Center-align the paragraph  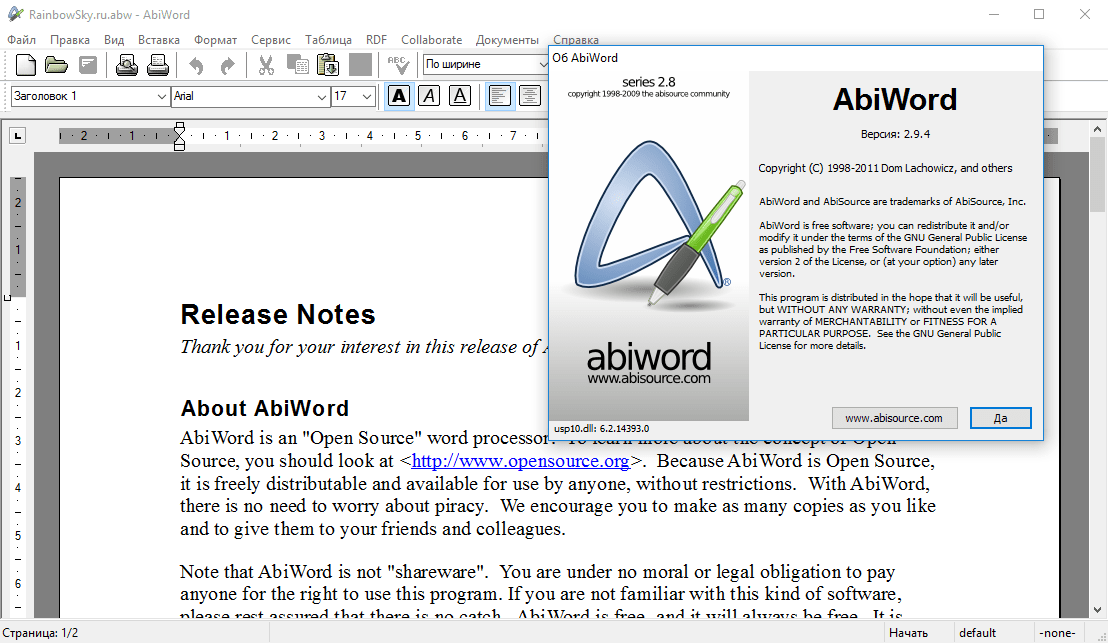[530, 96]
